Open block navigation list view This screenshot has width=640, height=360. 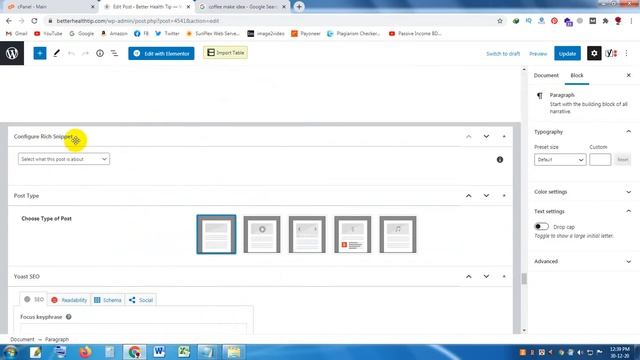coord(114,53)
